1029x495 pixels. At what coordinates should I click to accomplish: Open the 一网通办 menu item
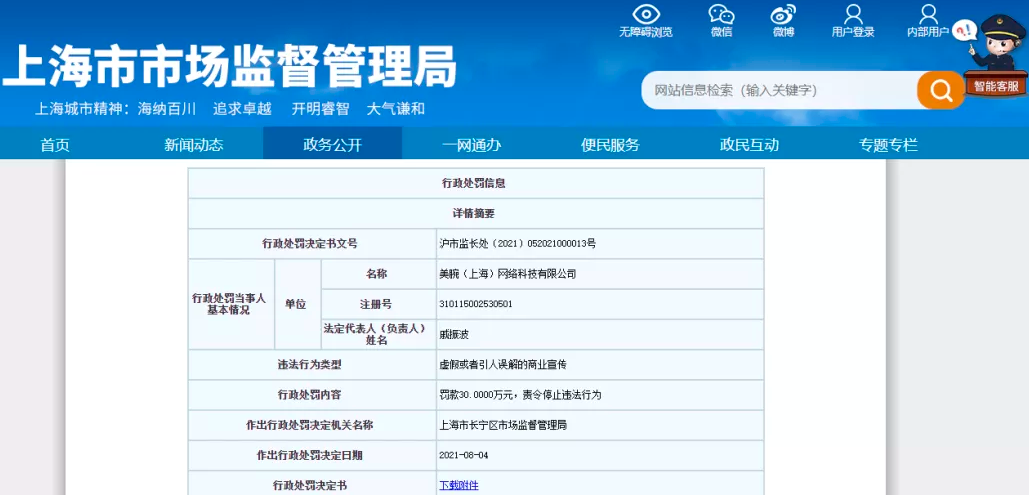tap(471, 145)
